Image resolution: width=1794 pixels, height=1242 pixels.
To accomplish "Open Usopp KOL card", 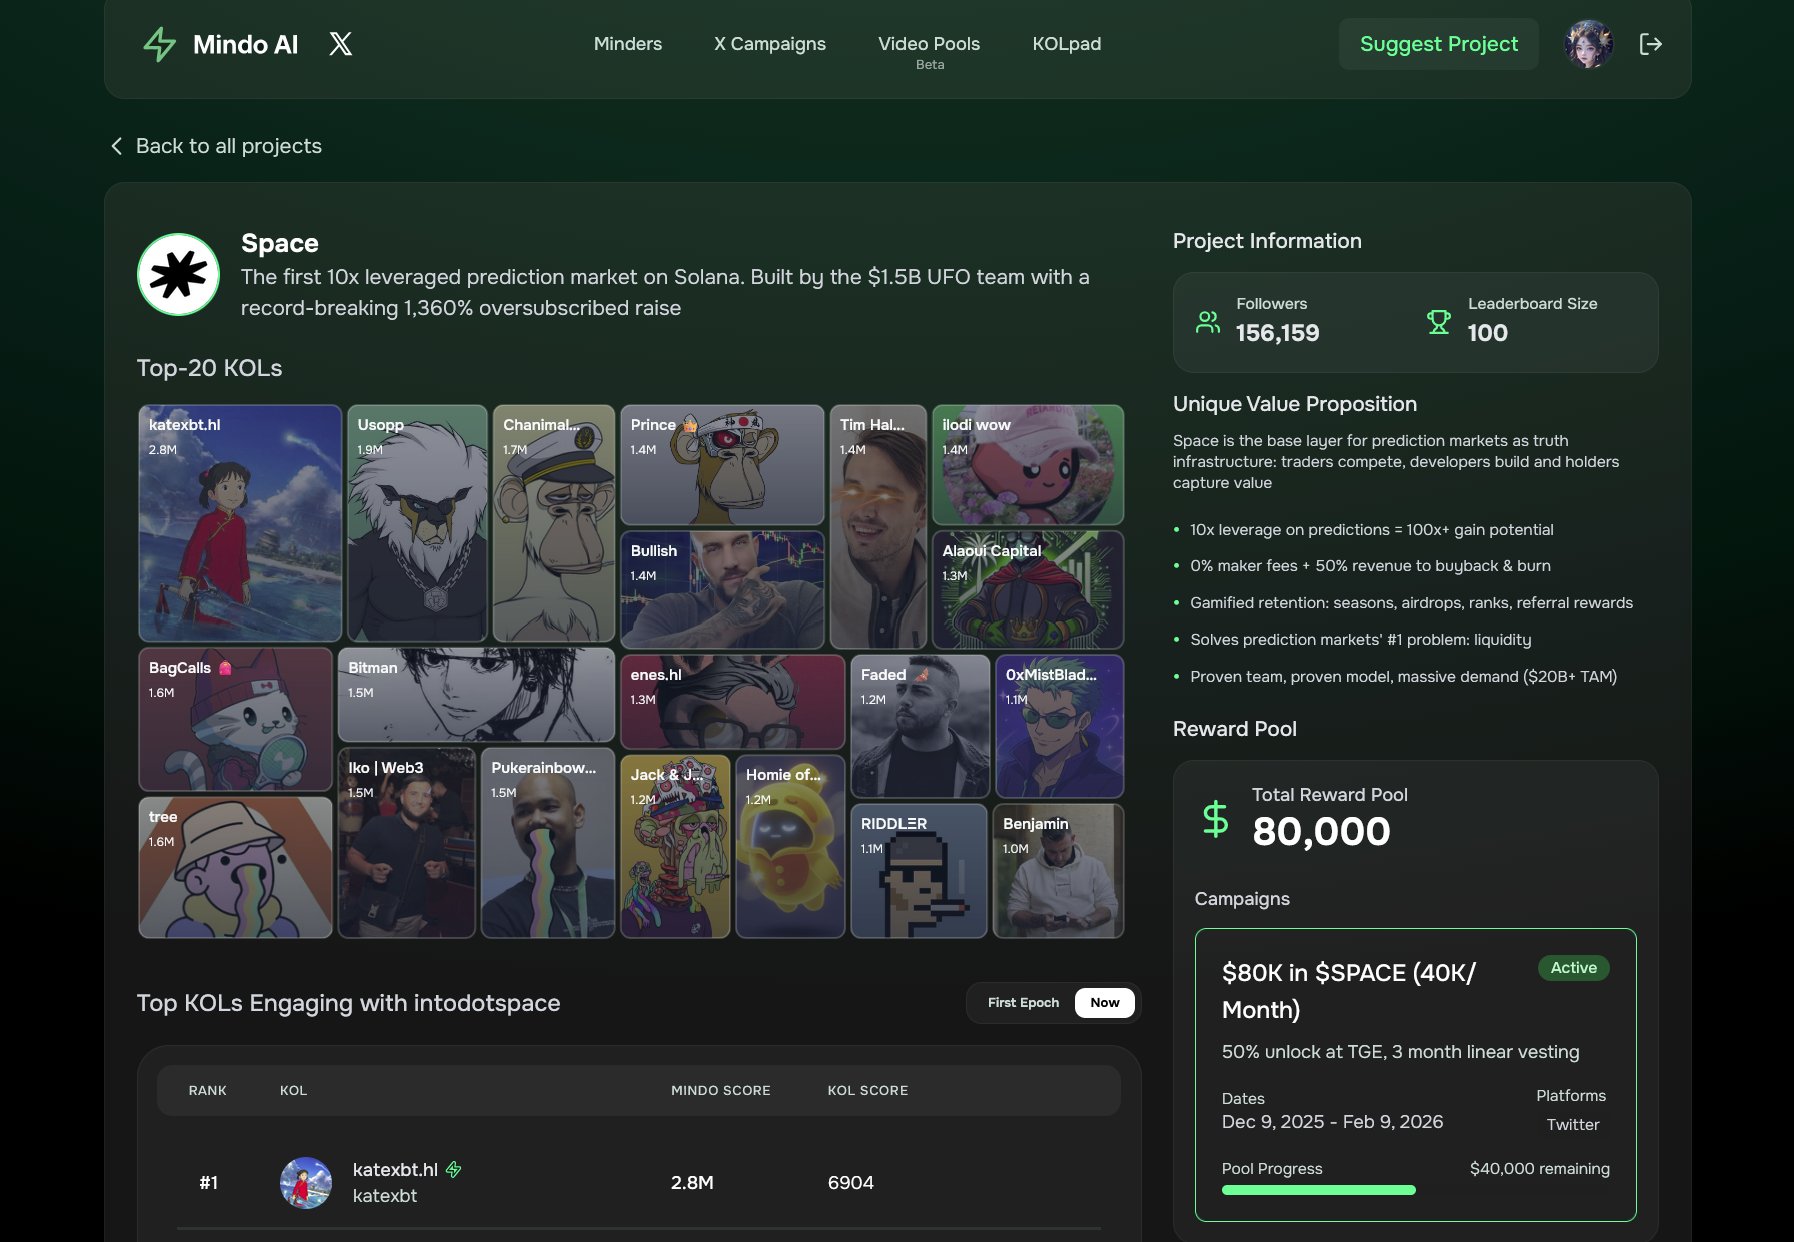I will (x=417, y=523).
